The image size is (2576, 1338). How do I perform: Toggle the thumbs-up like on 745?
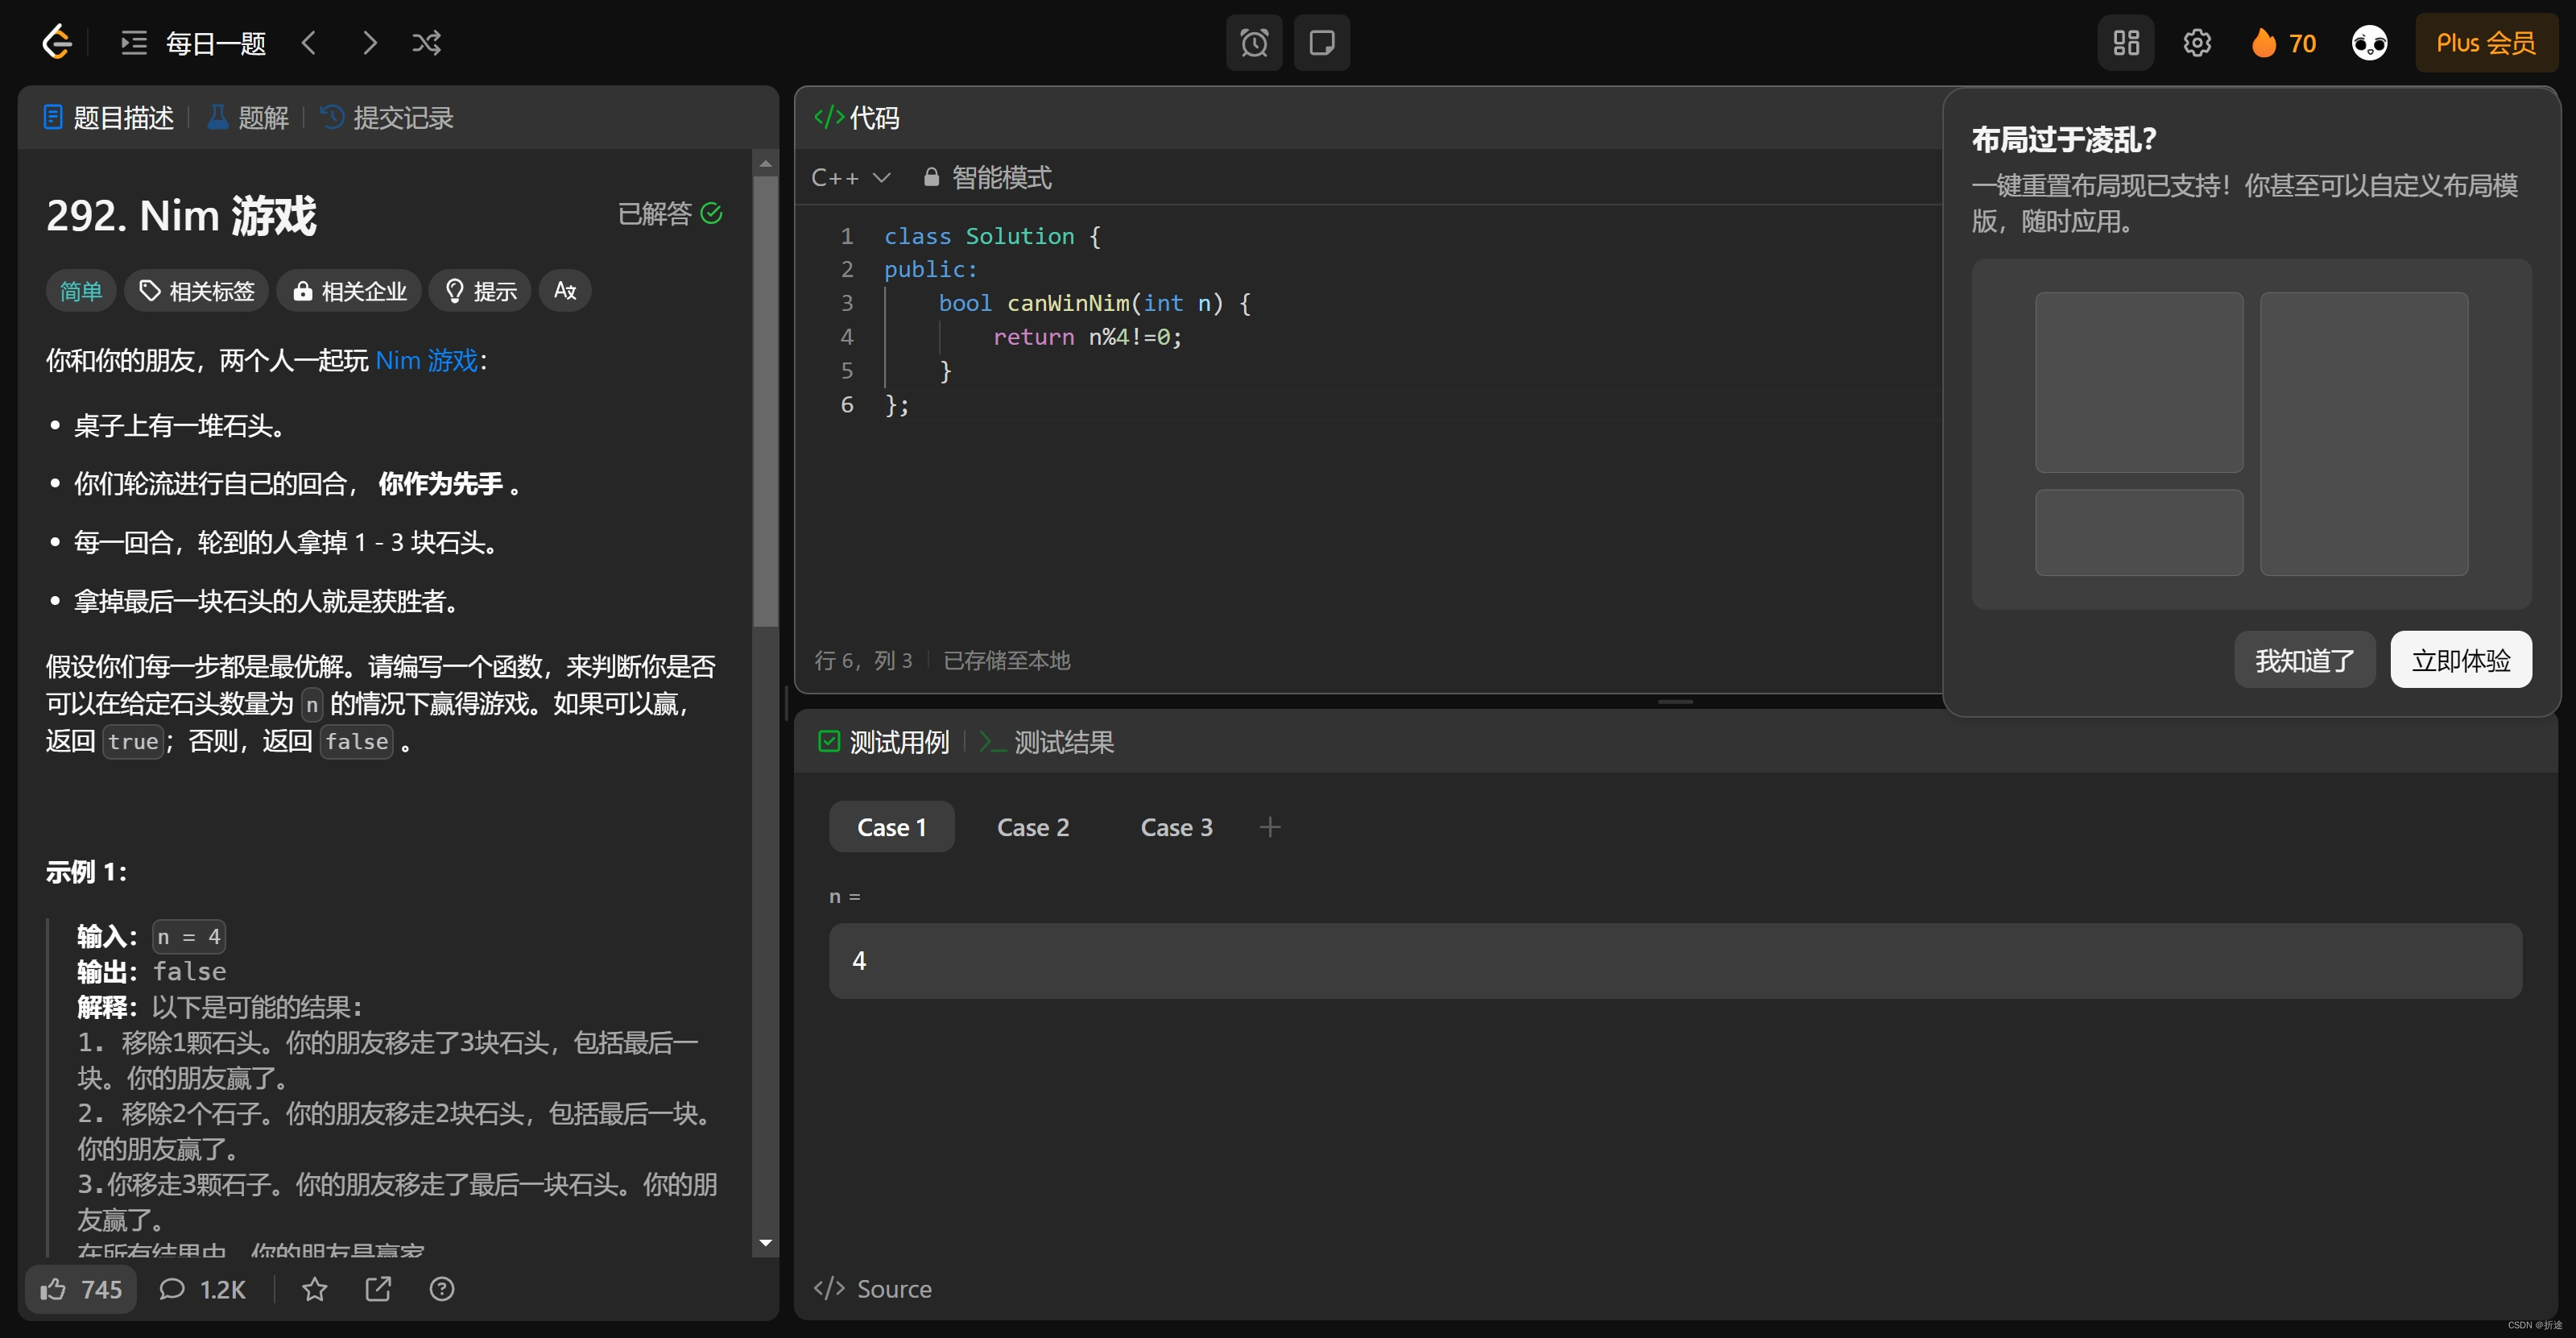point(80,1290)
